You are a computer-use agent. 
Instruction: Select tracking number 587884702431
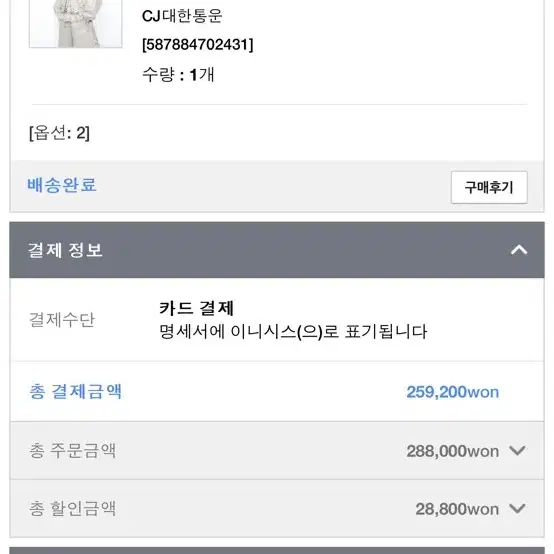(x=198, y=45)
